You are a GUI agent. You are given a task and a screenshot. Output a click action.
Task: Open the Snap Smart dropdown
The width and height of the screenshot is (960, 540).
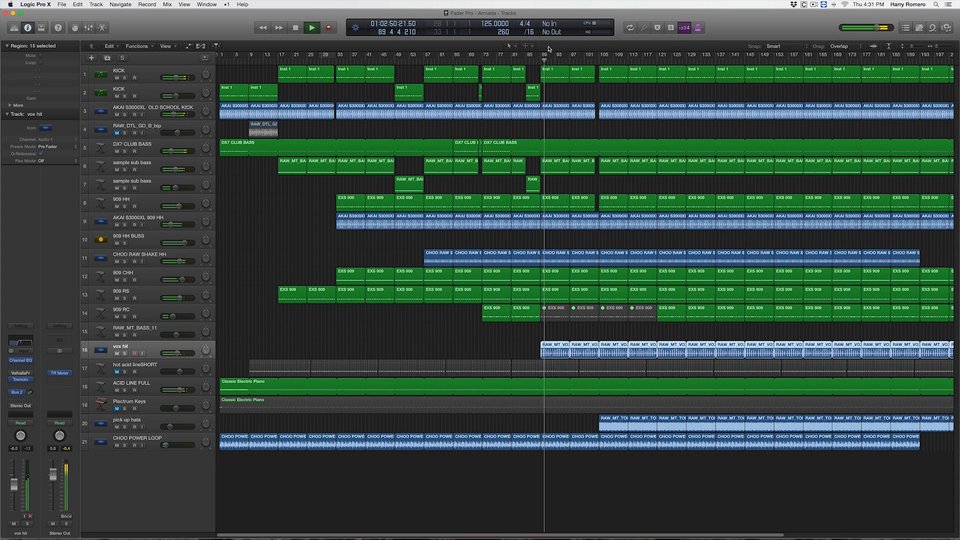(786, 46)
